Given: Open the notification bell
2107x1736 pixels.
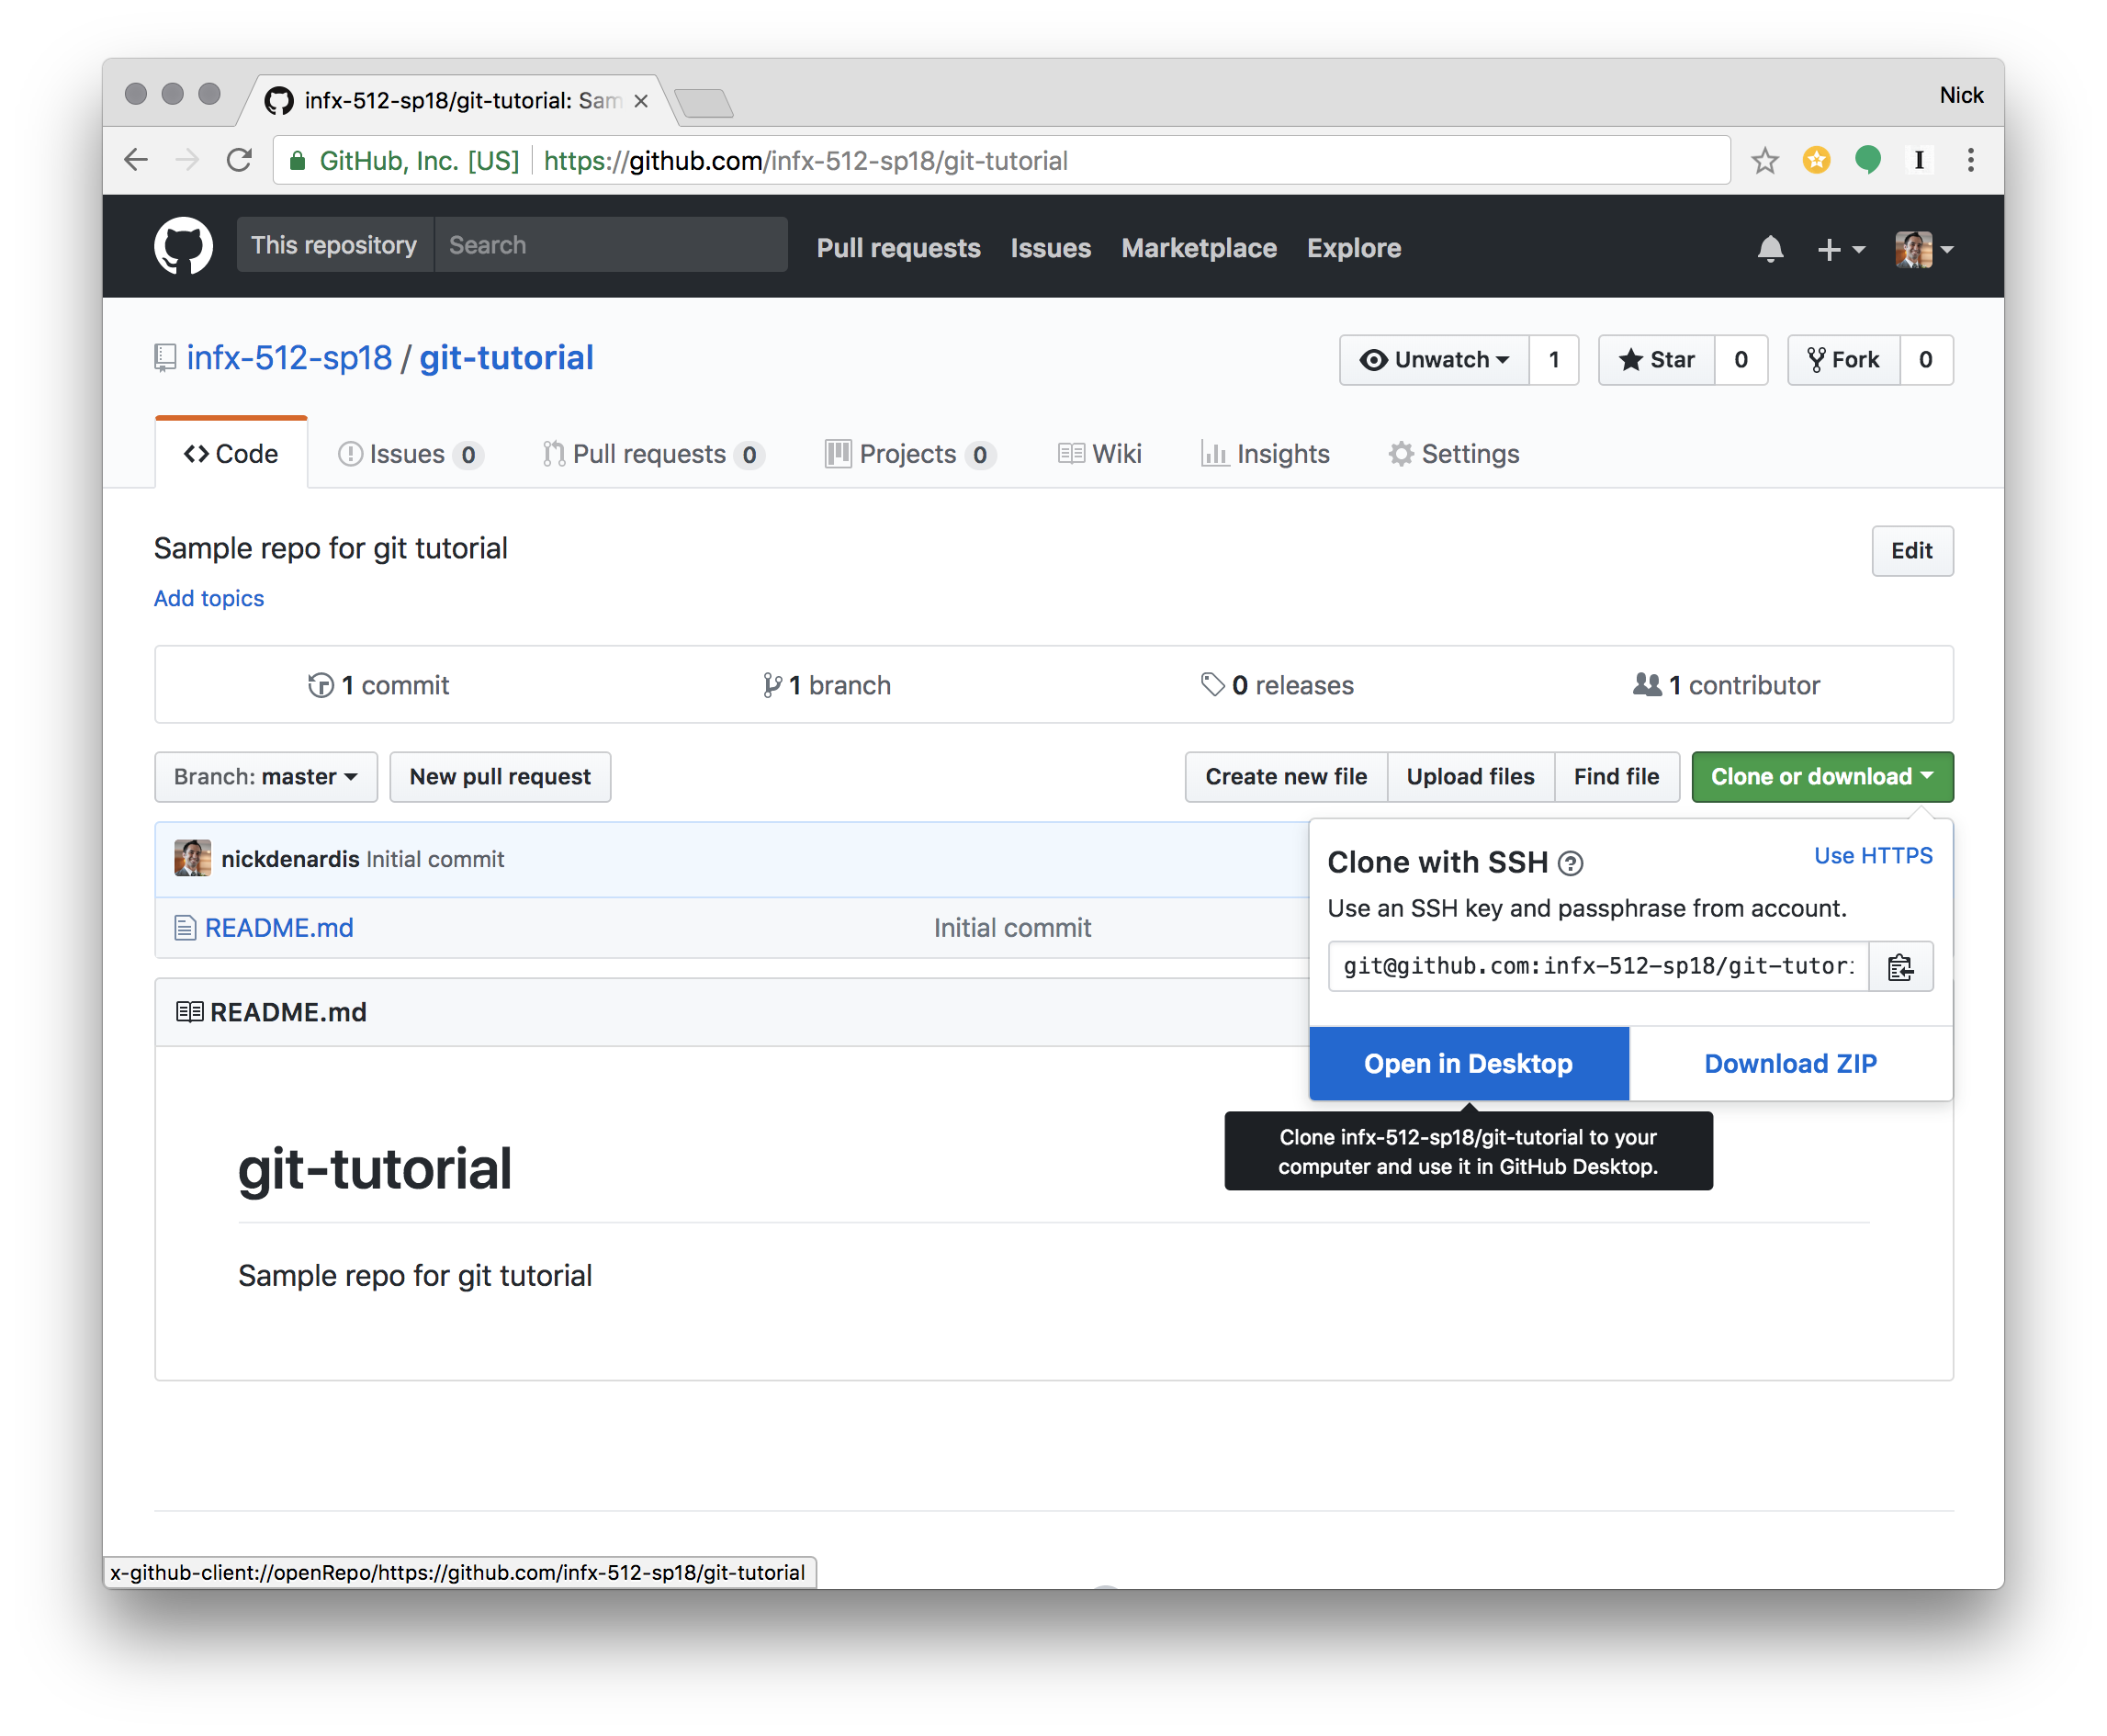Looking at the screenshot, I should click(x=1770, y=249).
